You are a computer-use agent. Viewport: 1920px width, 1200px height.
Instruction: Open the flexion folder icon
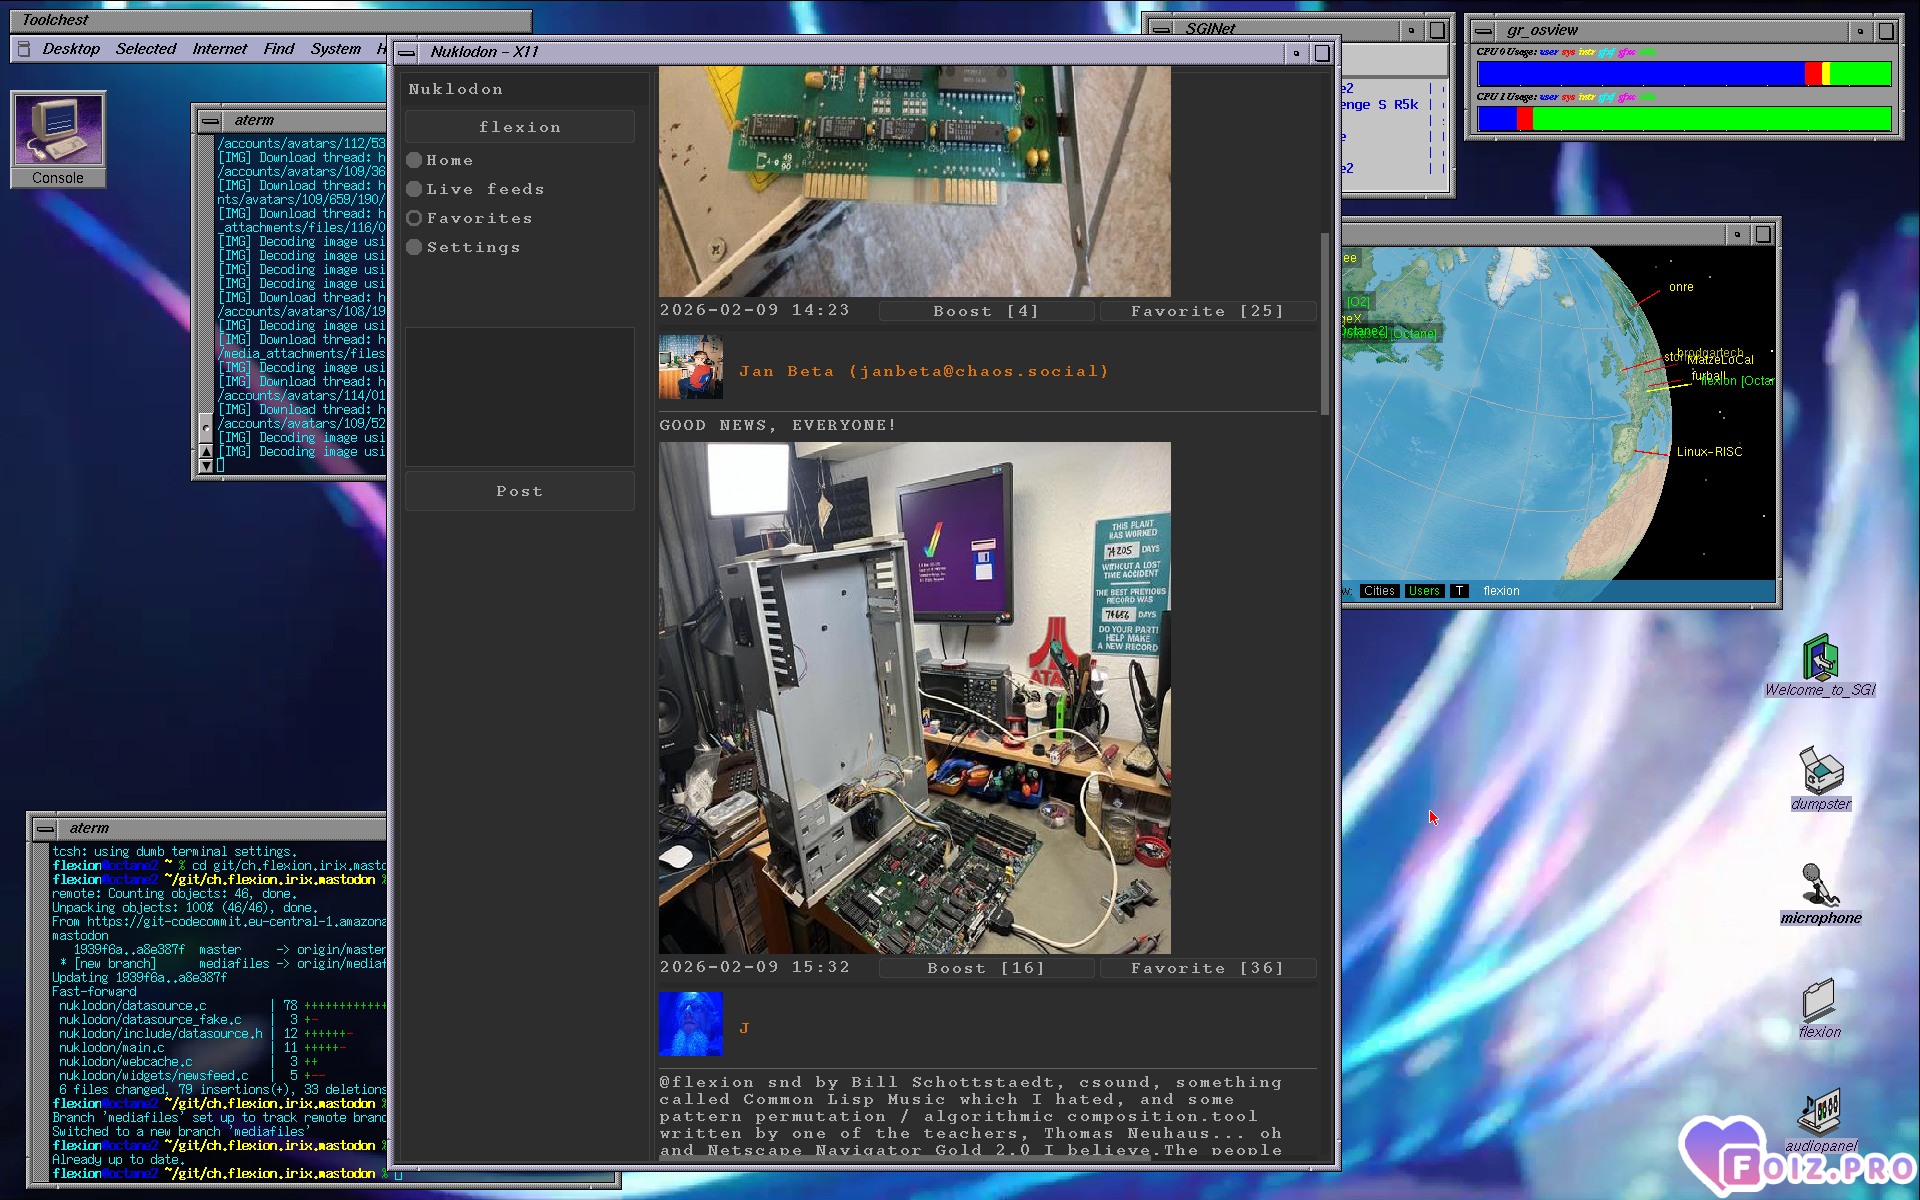(x=1818, y=1000)
